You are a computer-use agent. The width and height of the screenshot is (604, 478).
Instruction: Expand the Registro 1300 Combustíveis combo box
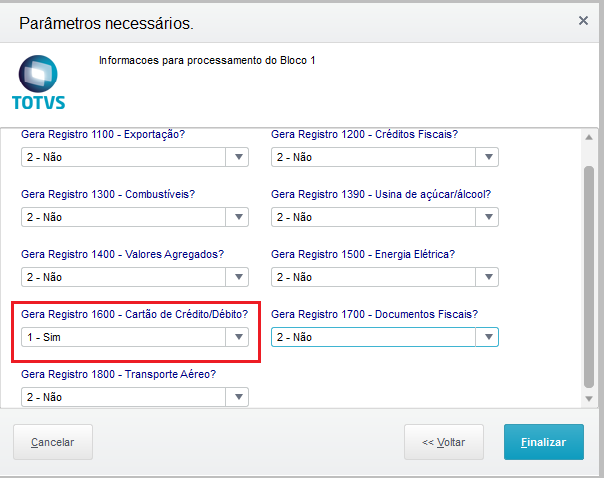[x=238, y=217]
